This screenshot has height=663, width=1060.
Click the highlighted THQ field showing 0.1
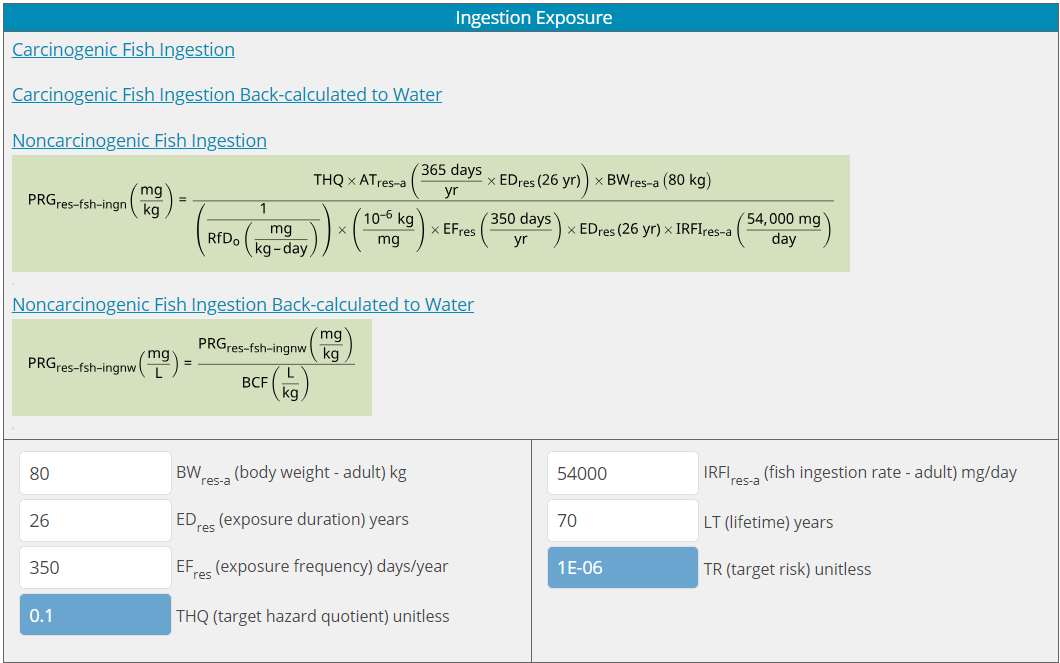click(x=95, y=615)
